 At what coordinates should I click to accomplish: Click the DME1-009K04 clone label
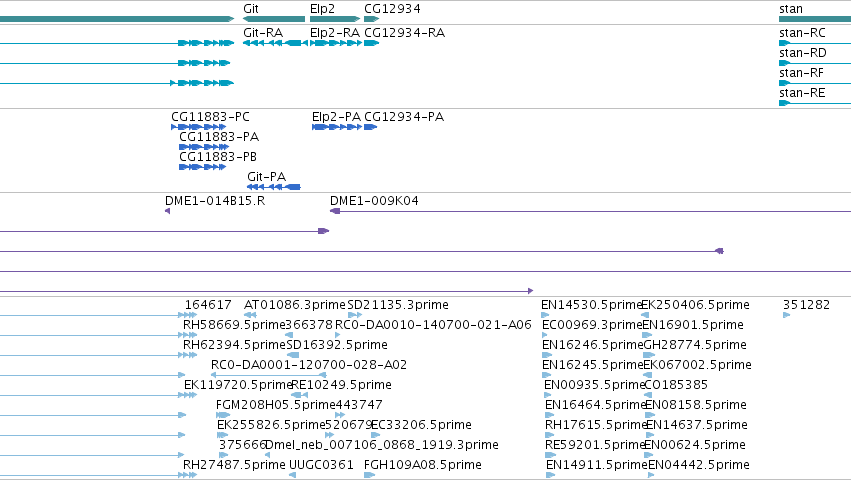(374, 201)
